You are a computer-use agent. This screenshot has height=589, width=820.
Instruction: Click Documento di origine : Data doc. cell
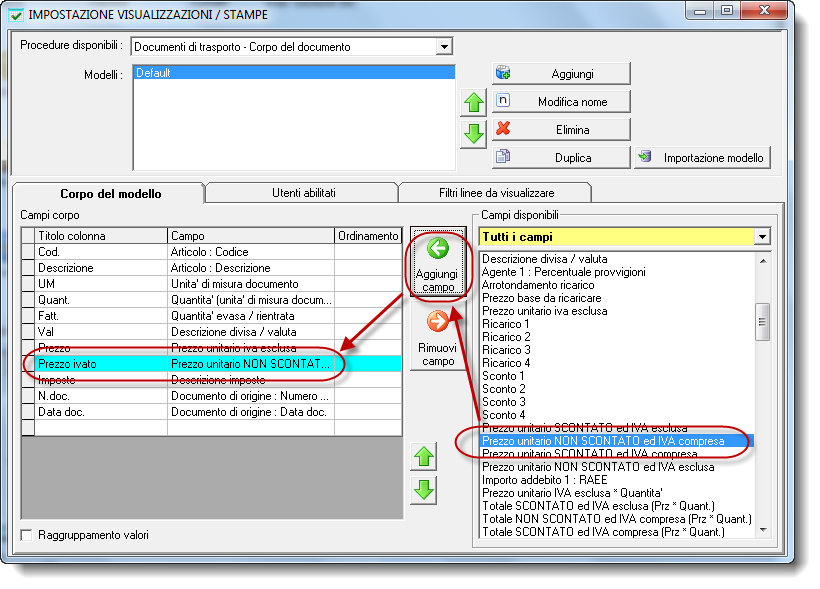[250, 412]
